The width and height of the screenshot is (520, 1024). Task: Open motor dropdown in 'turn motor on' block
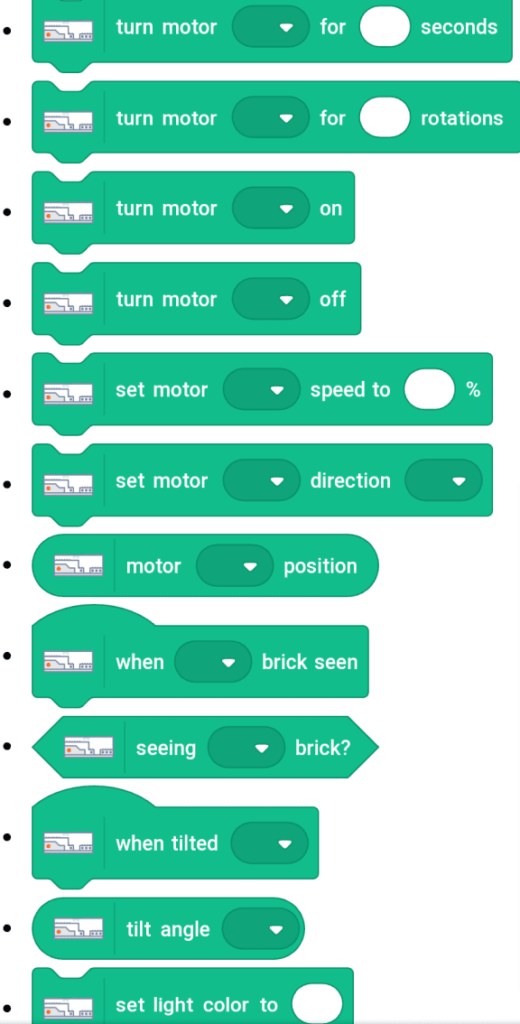(x=270, y=208)
